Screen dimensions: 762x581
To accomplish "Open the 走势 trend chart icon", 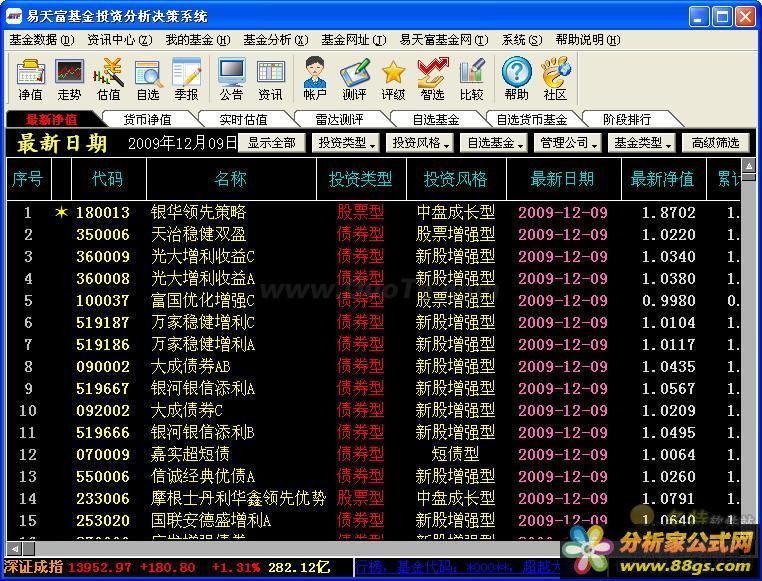I will (x=69, y=79).
